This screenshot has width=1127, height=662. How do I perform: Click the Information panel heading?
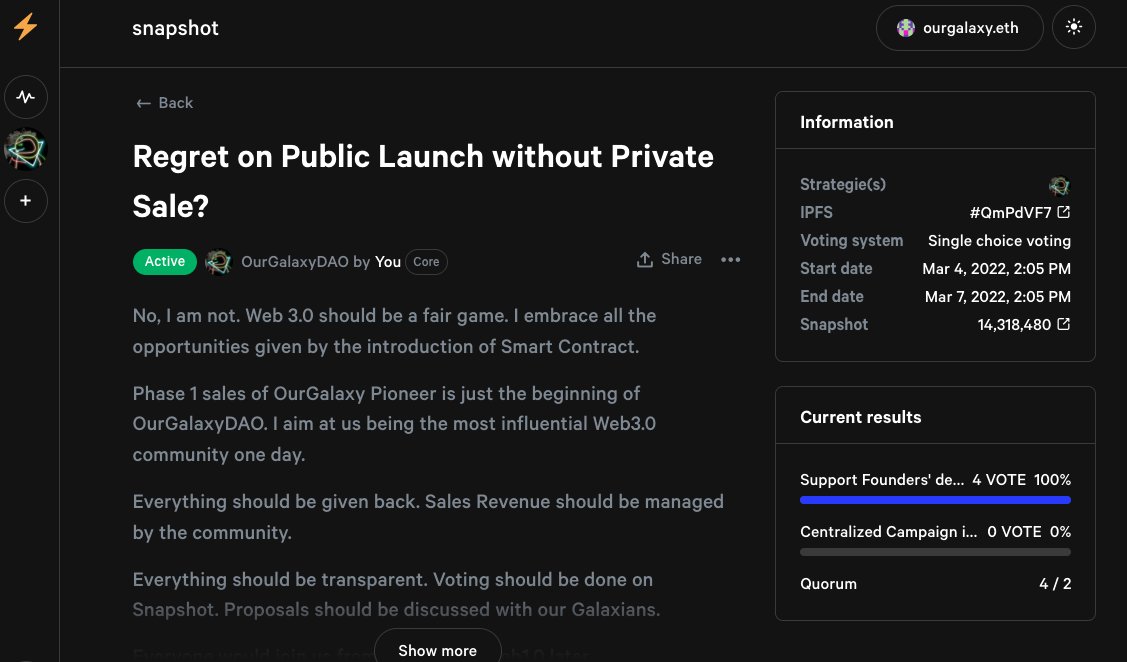(x=847, y=122)
